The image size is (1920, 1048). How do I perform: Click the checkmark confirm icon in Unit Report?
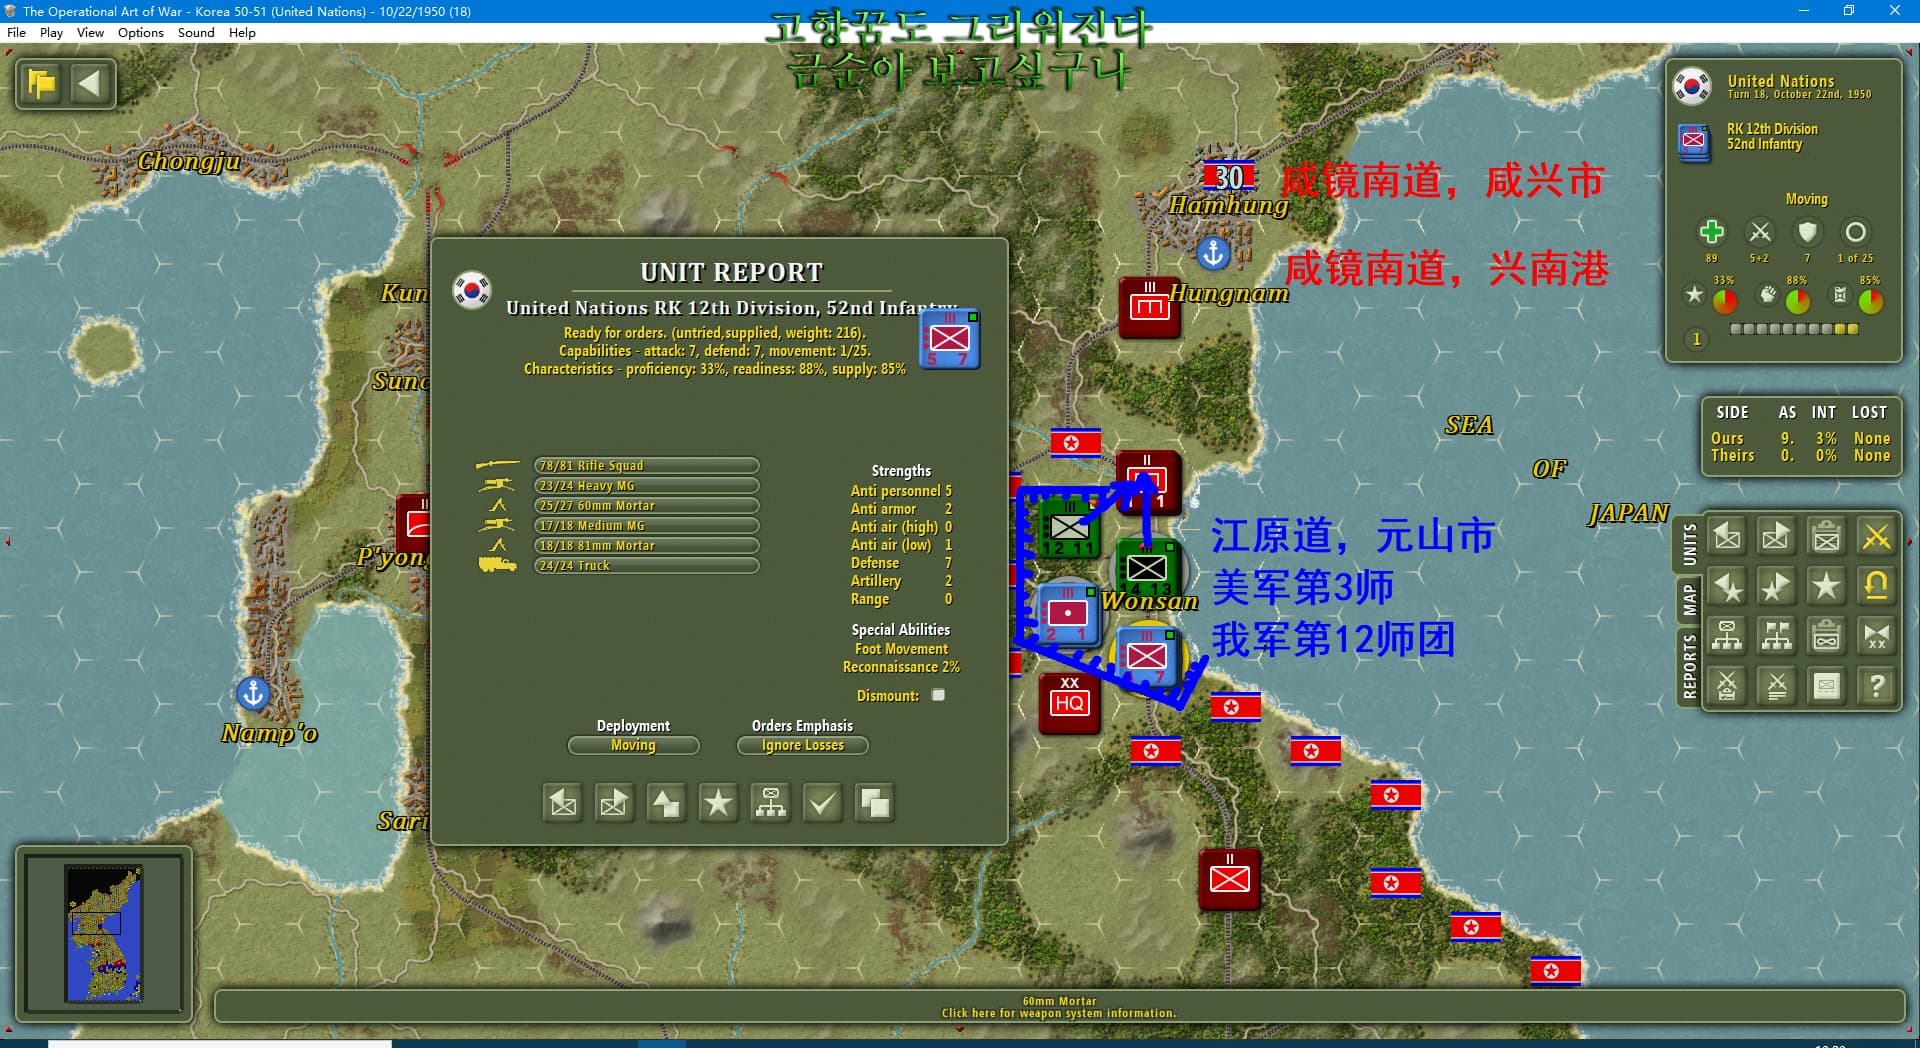point(822,803)
